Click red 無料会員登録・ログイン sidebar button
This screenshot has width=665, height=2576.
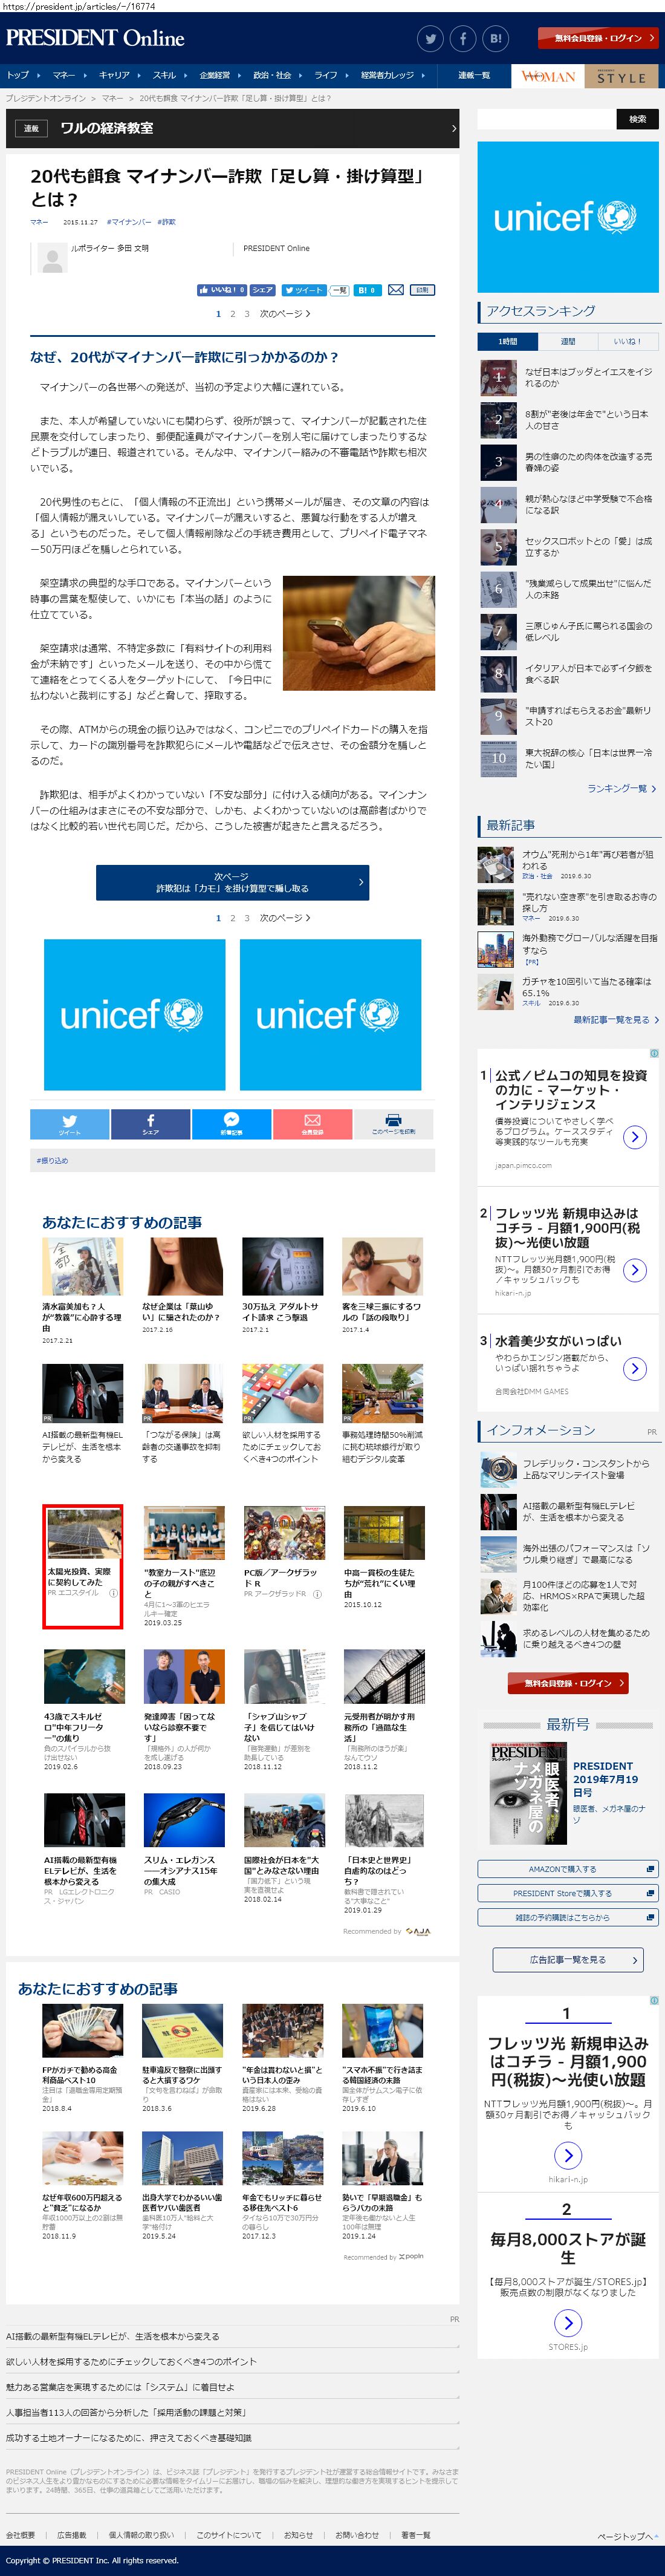pyautogui.click(x=568, y=1684)
